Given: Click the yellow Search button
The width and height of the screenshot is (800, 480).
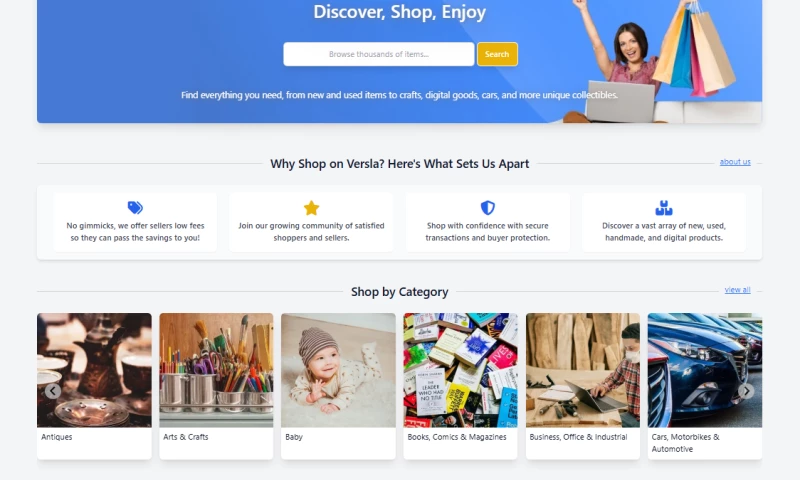Looking at the screenshot, I should [x=497, y=54].
